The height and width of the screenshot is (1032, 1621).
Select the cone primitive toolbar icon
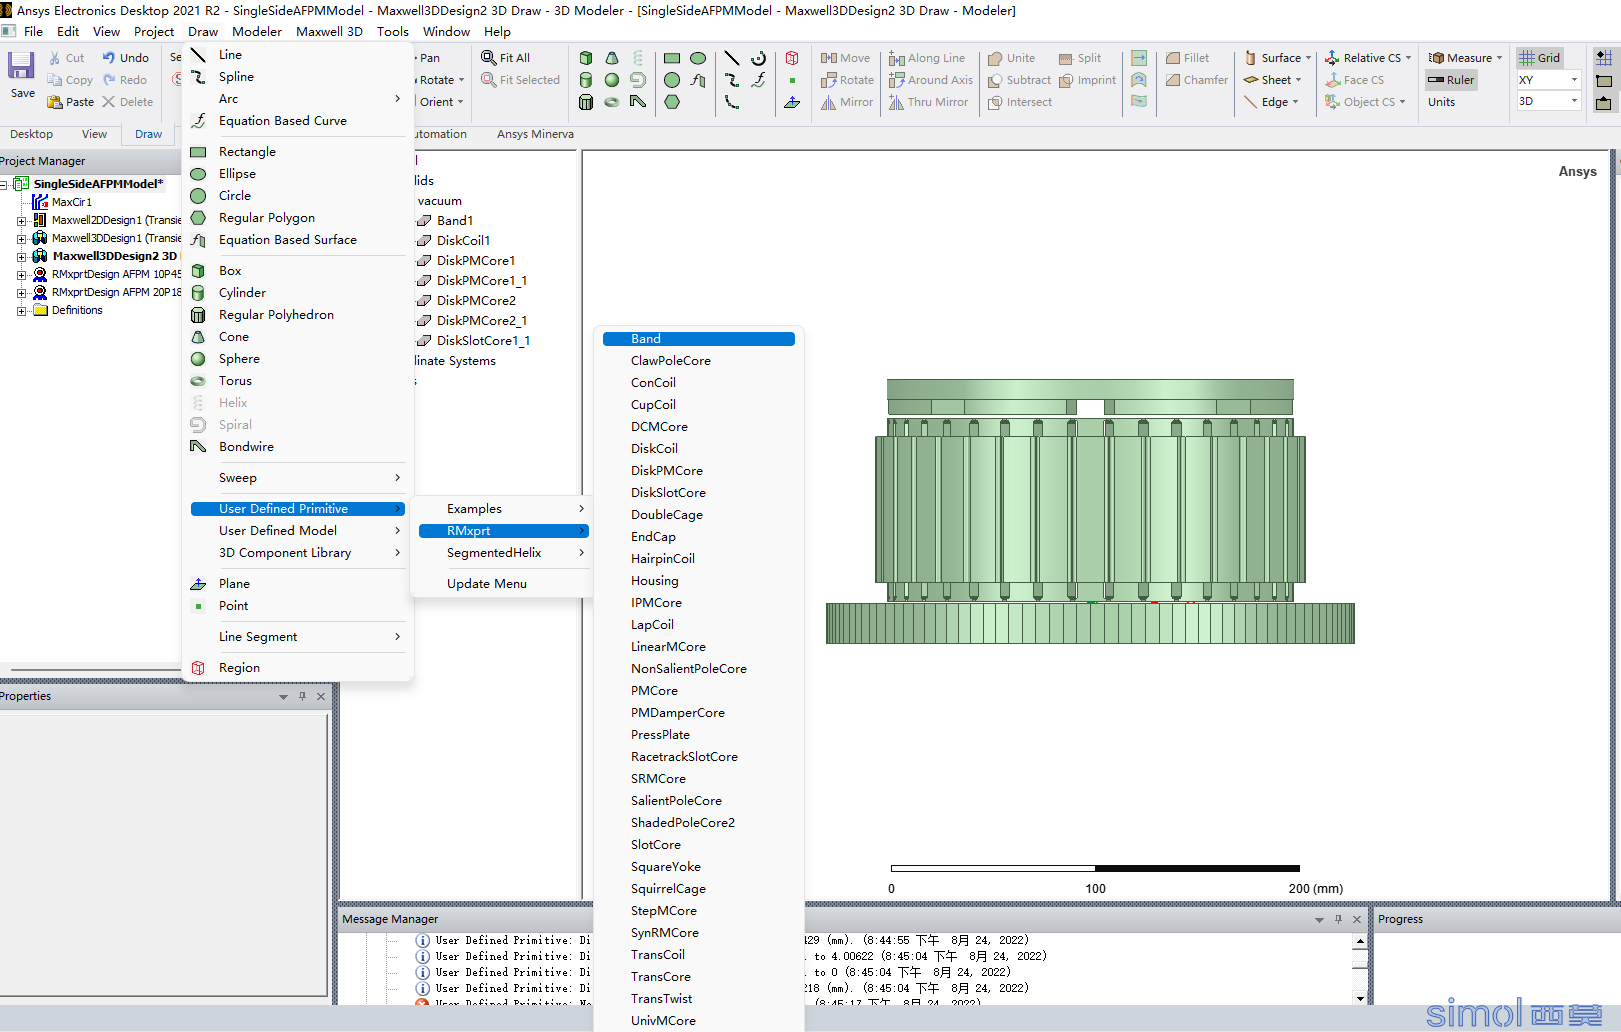pyautogui.click(x=612, y=58)
